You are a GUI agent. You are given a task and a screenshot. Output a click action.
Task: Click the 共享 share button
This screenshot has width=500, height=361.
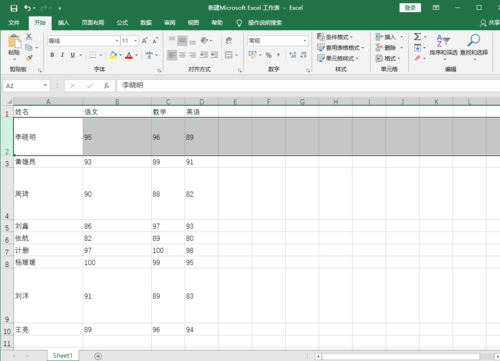coord(490,23)
